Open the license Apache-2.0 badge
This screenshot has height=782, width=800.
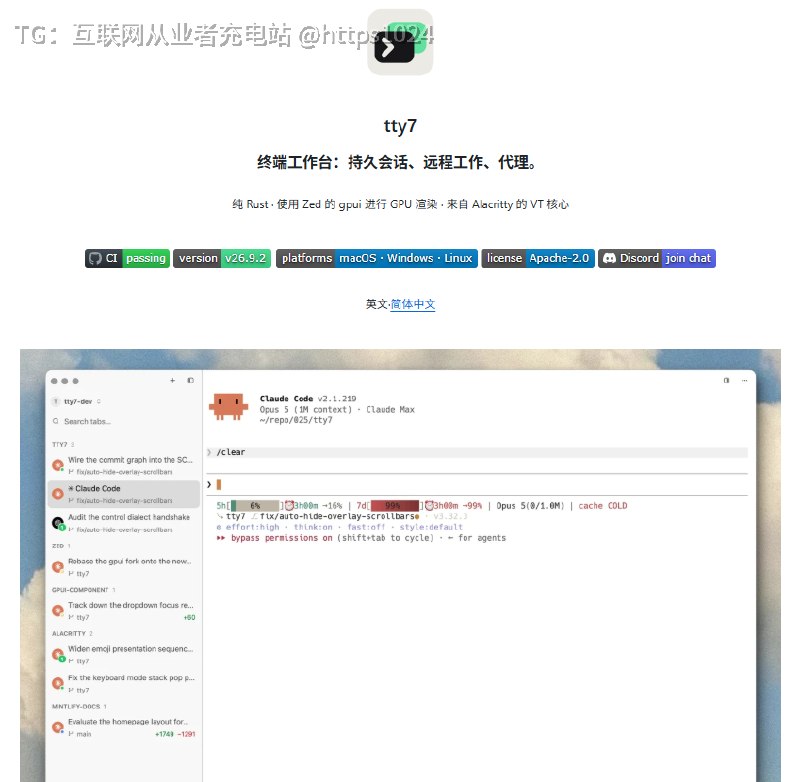tap(538, 258)
